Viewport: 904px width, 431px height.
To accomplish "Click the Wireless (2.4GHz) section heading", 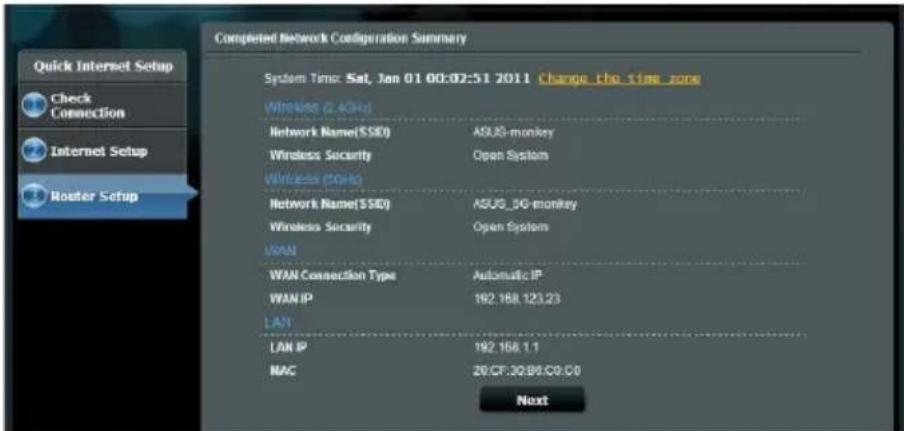I will [x=318, y=108].
